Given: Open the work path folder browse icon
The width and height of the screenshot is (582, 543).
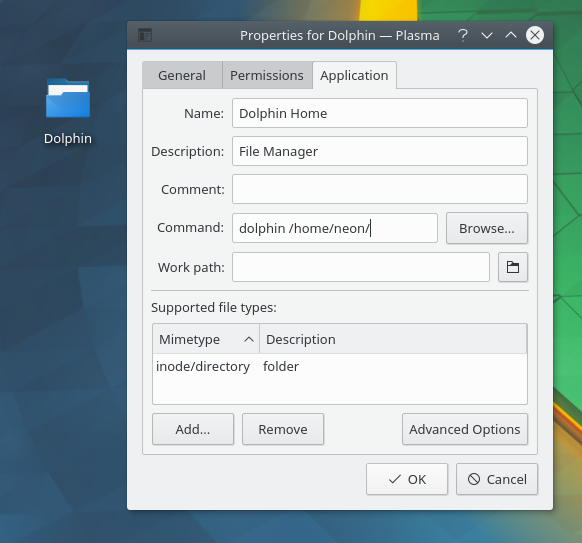Looking at the screenshot, I should (513, 267).
